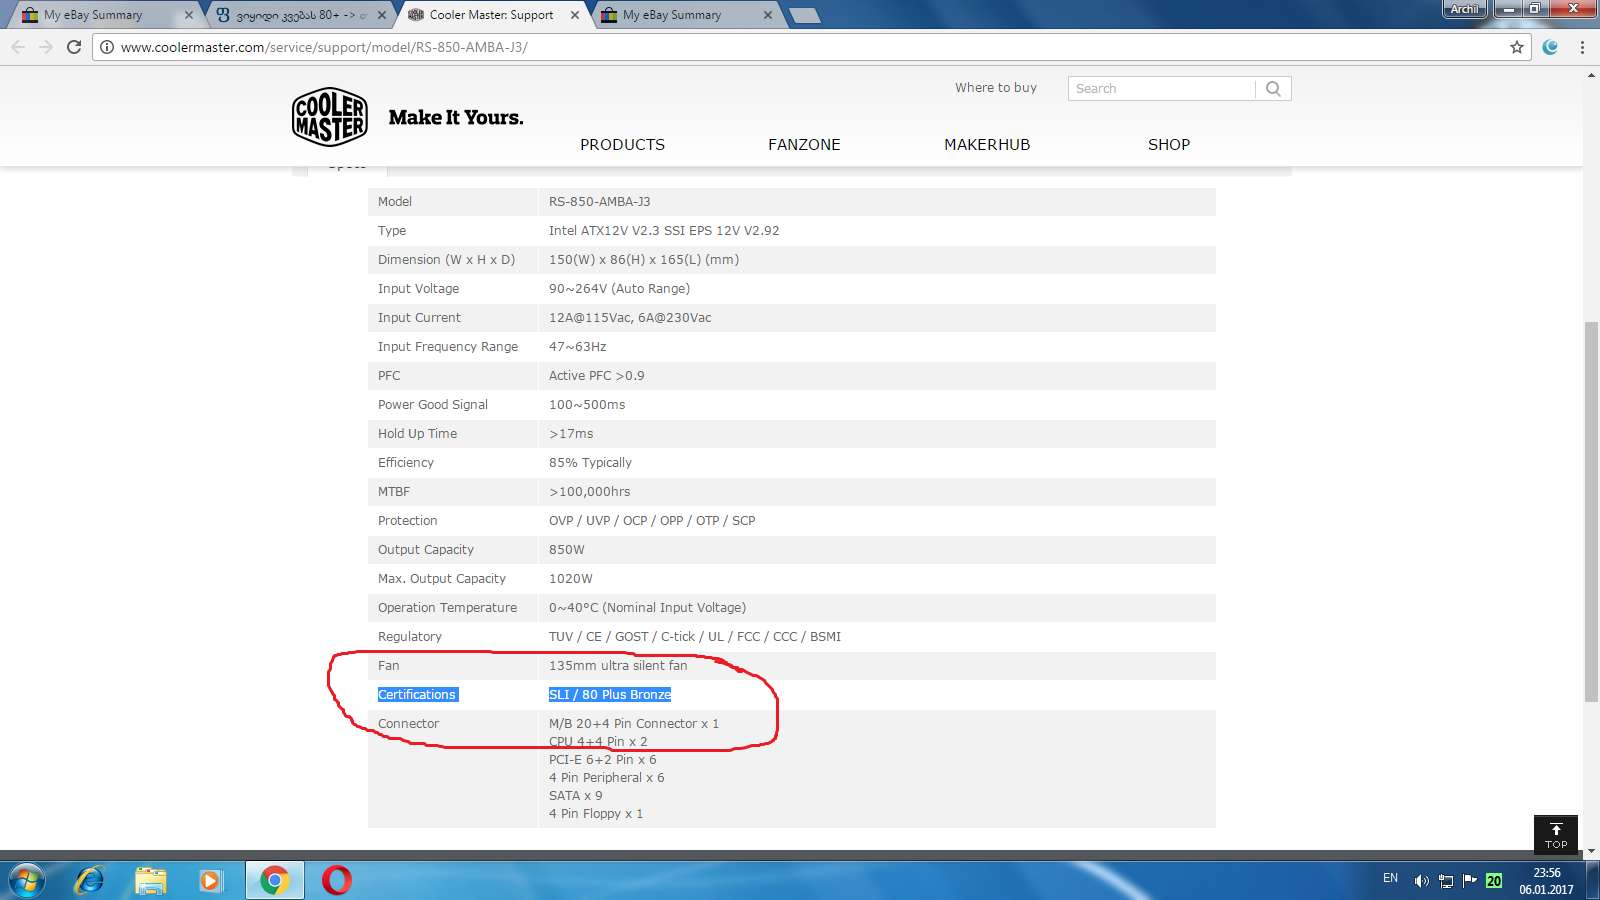The width and height of the screenshot is (1600, 900).
Task: Close the last My eBay Summary tab
Action: click(768, 15)
